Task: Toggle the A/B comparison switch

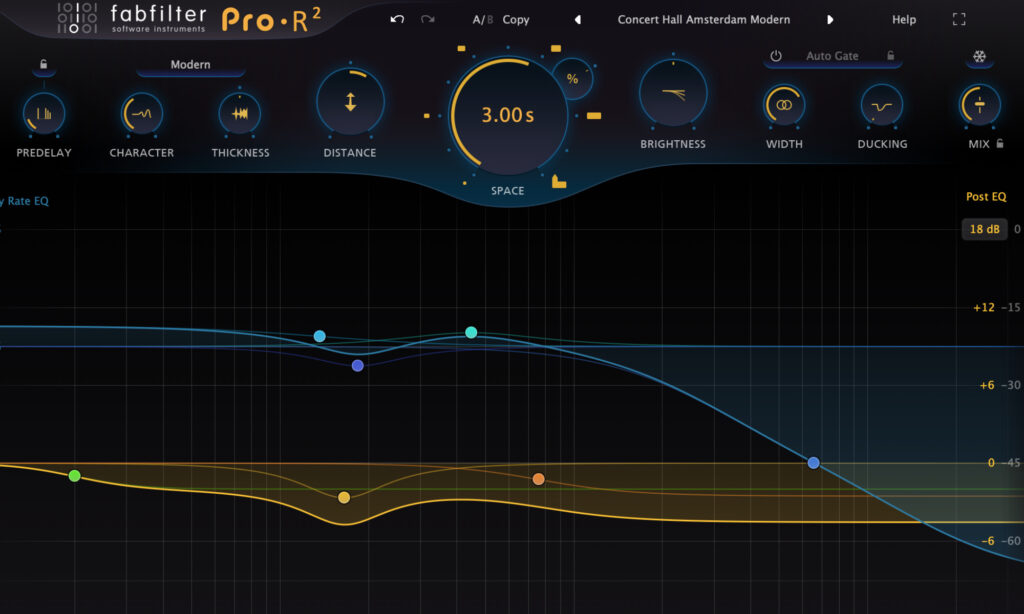Action: click(x=483, y=19)
